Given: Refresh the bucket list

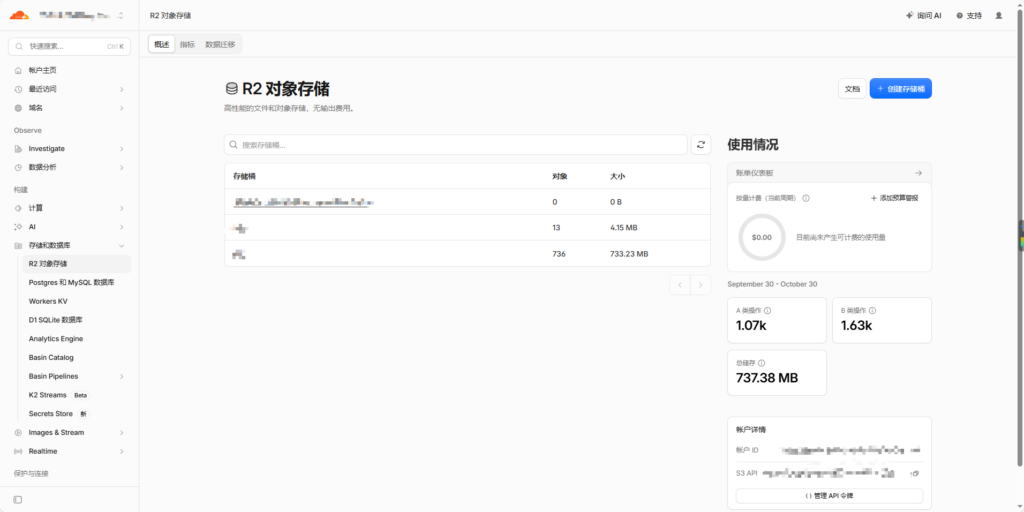Looking at the screenshot, I should pos(701,145).
